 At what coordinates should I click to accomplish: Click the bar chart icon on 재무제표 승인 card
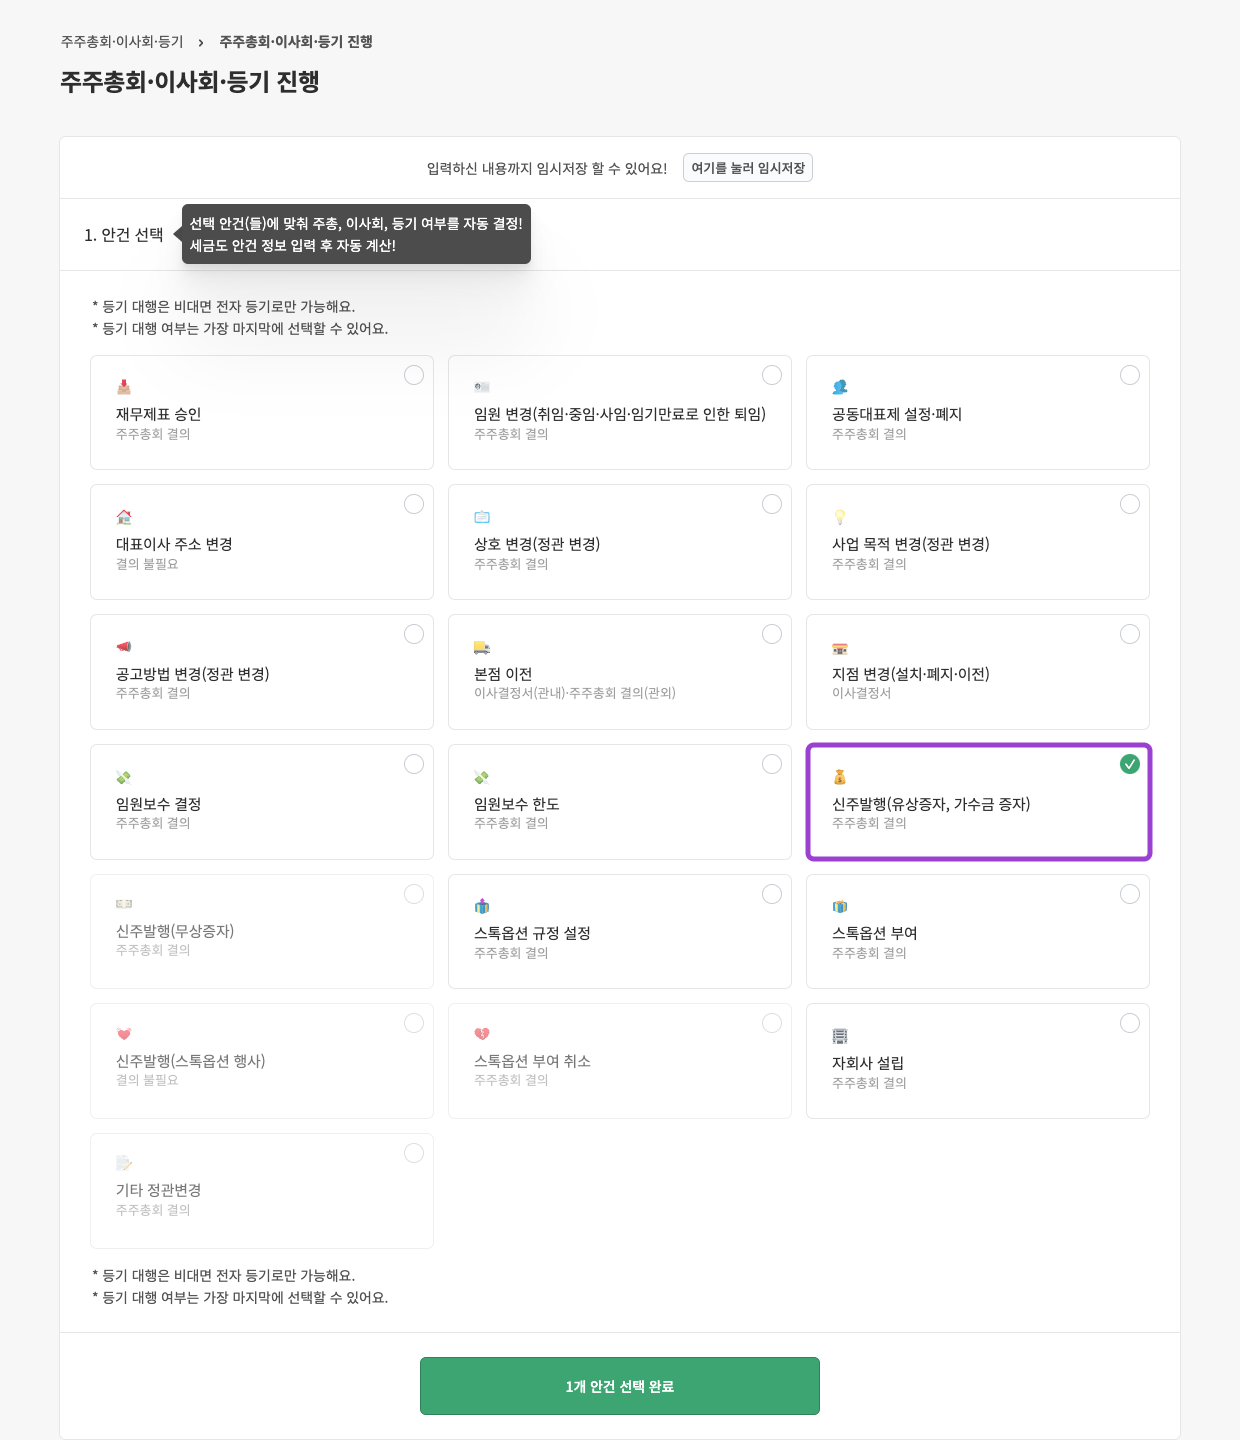[124, 386]
